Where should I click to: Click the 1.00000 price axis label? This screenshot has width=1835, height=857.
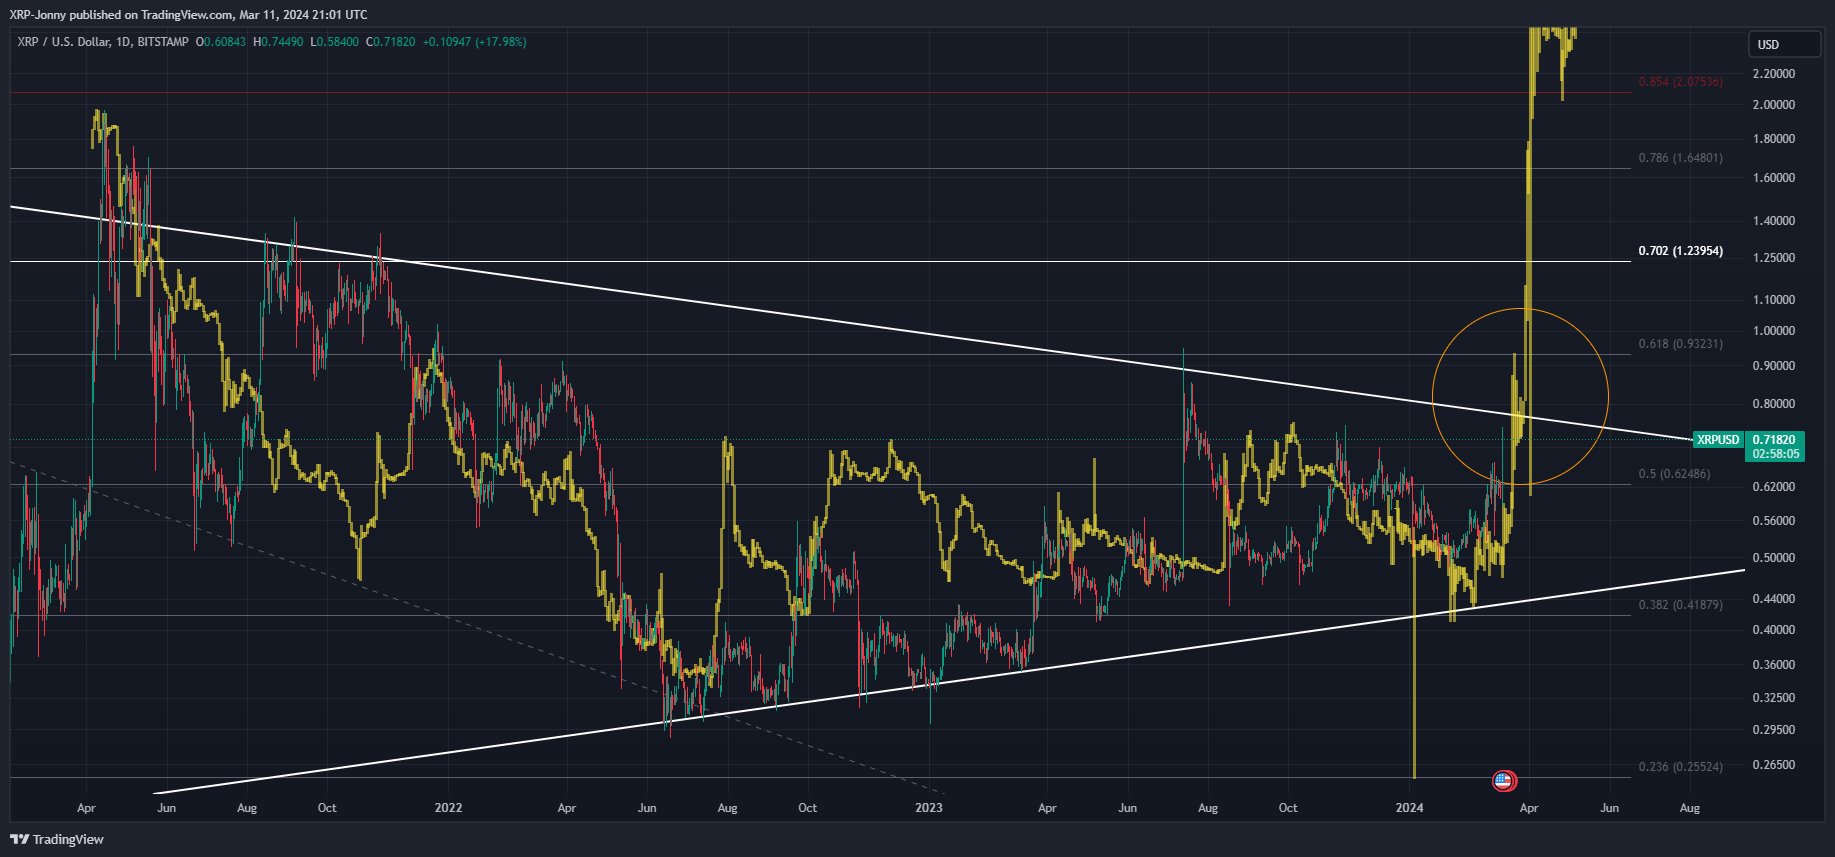click(1774, 331)
